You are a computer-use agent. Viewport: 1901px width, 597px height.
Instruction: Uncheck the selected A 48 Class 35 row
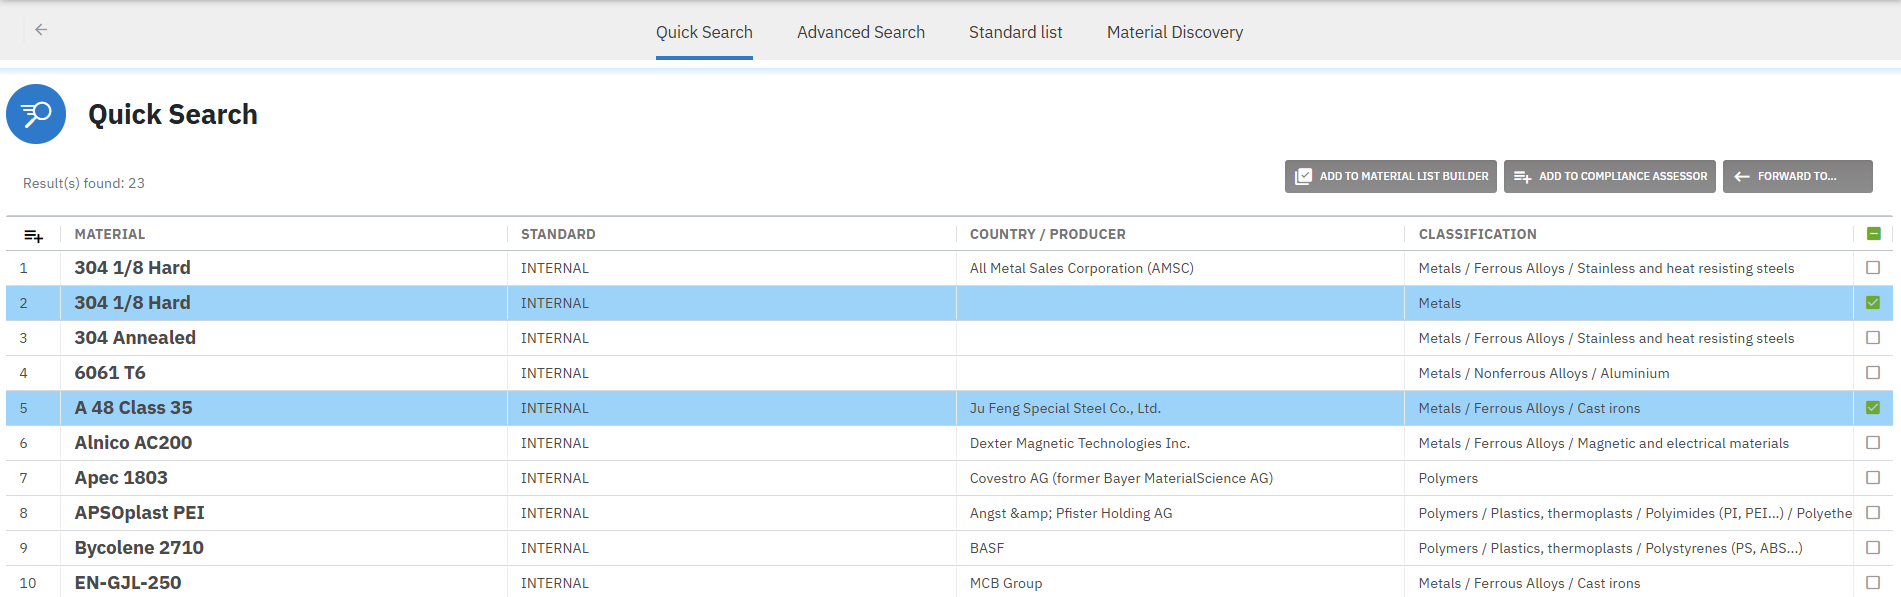coord(1873,408)
